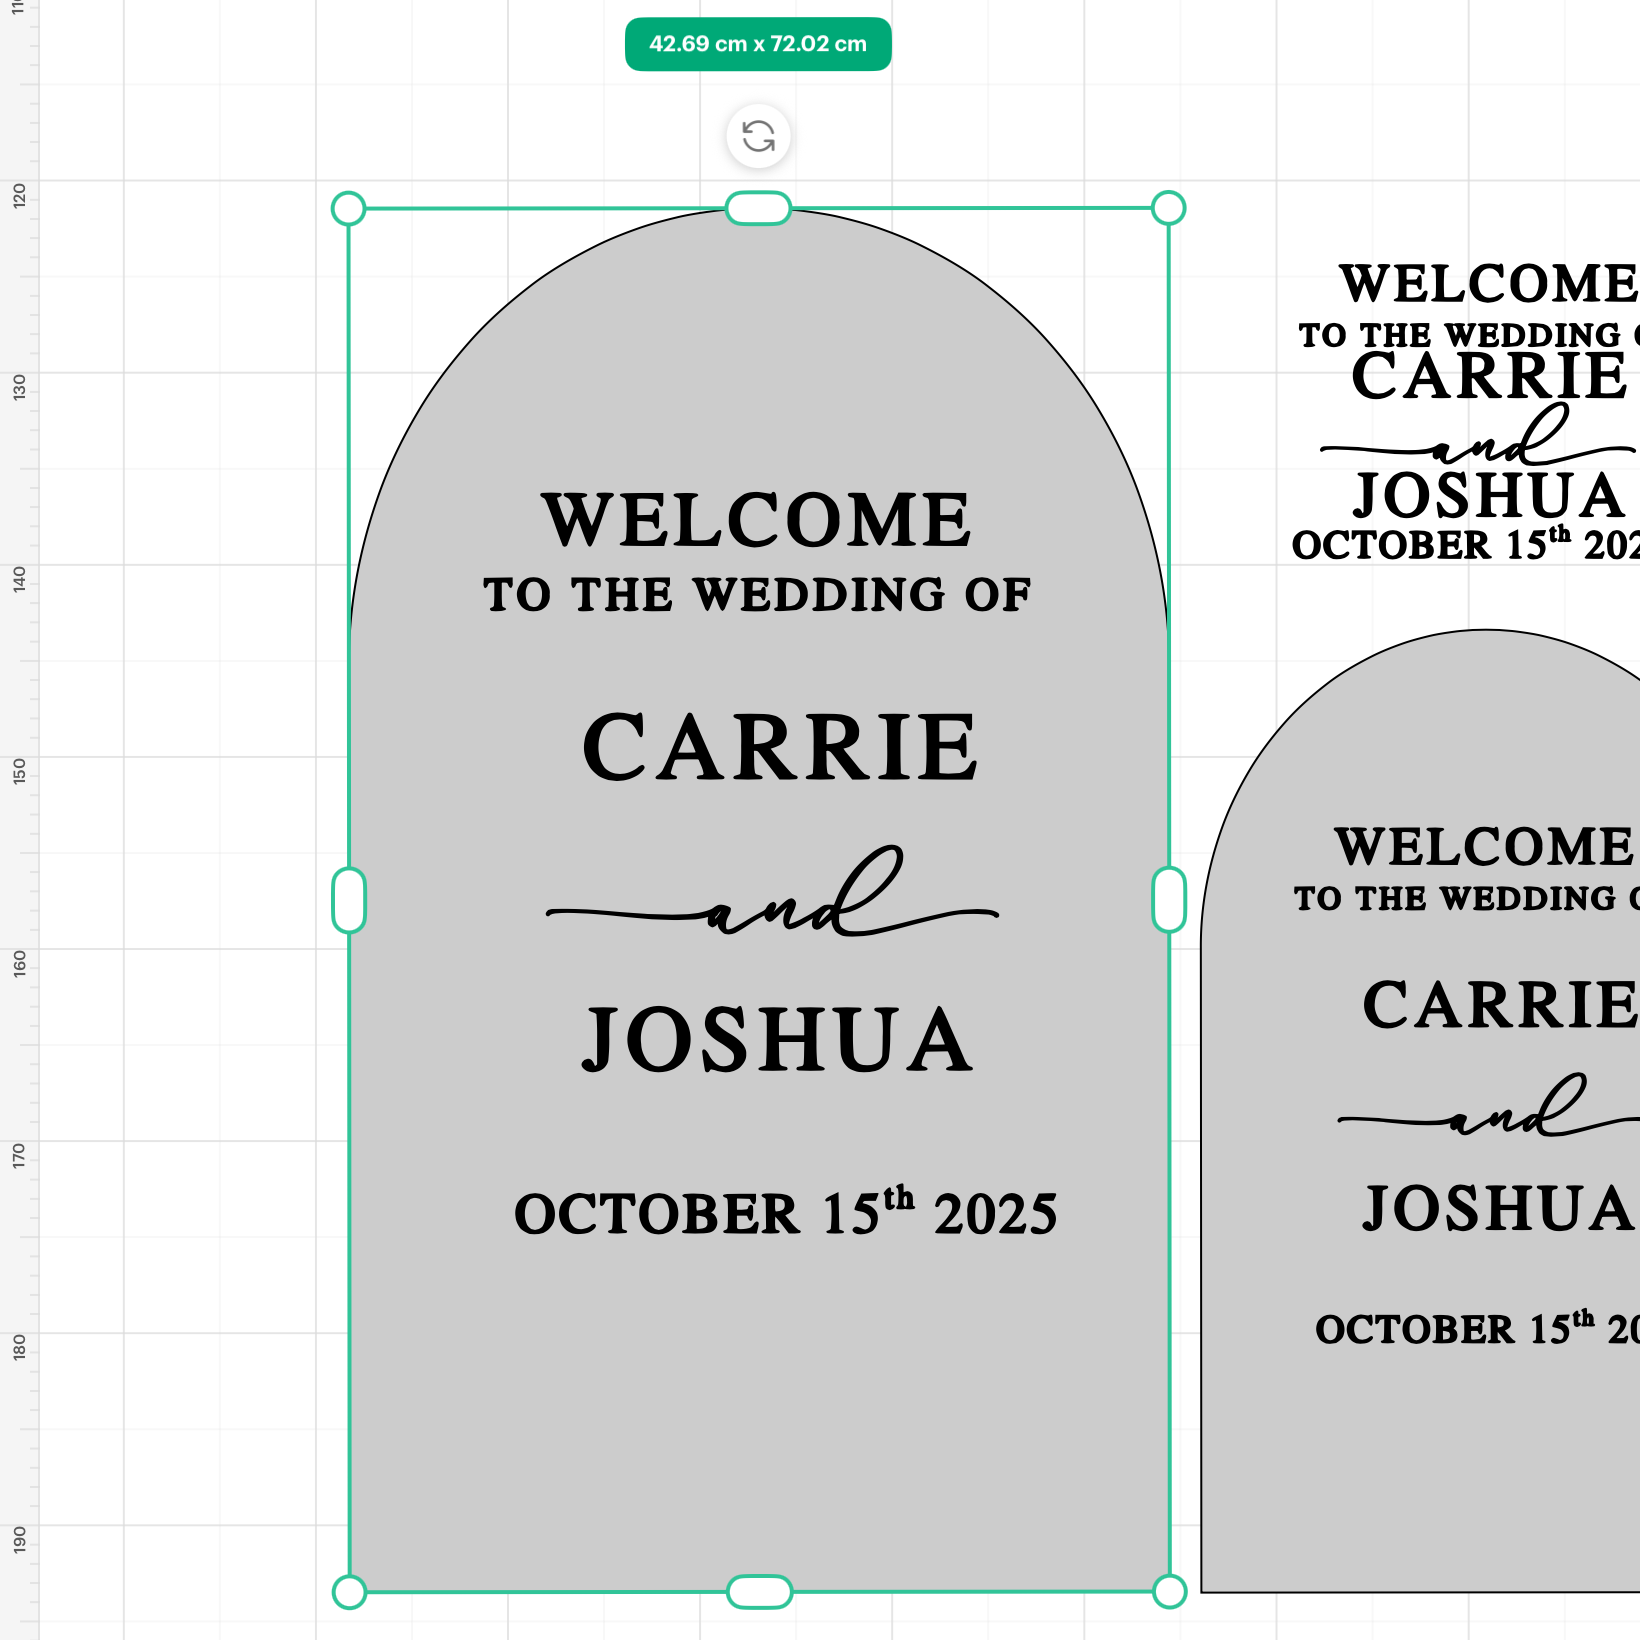Select the standalone WELCOME text at top right
The height and width of the screenshot is (1640, 1640).
[x=1487, y=284]
